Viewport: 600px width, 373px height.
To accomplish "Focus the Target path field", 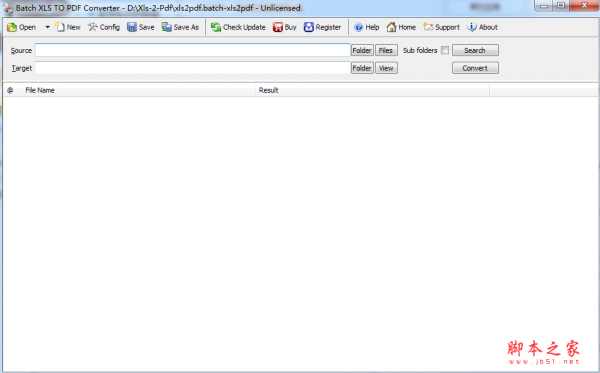I will pyautogui.click(x=193, y=68).
